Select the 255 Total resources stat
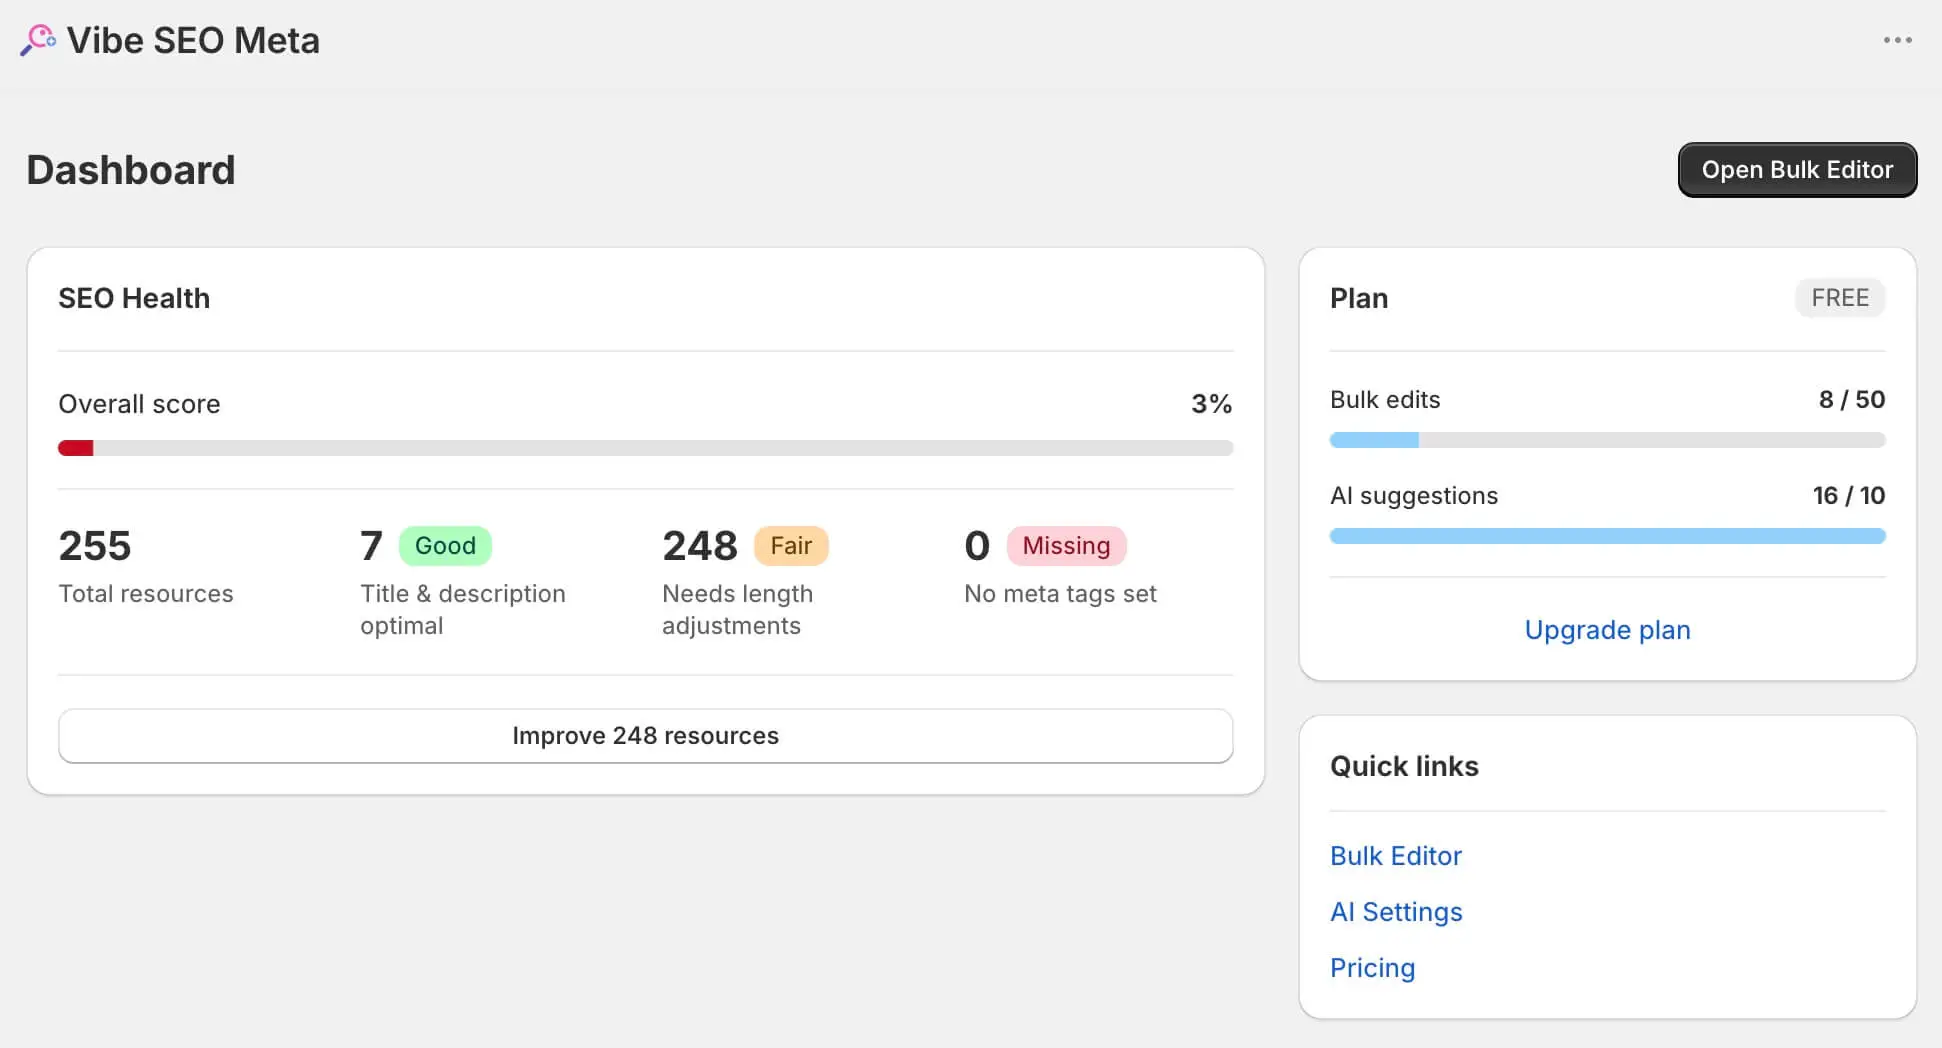1942x1048 pixels. point(95,547)
